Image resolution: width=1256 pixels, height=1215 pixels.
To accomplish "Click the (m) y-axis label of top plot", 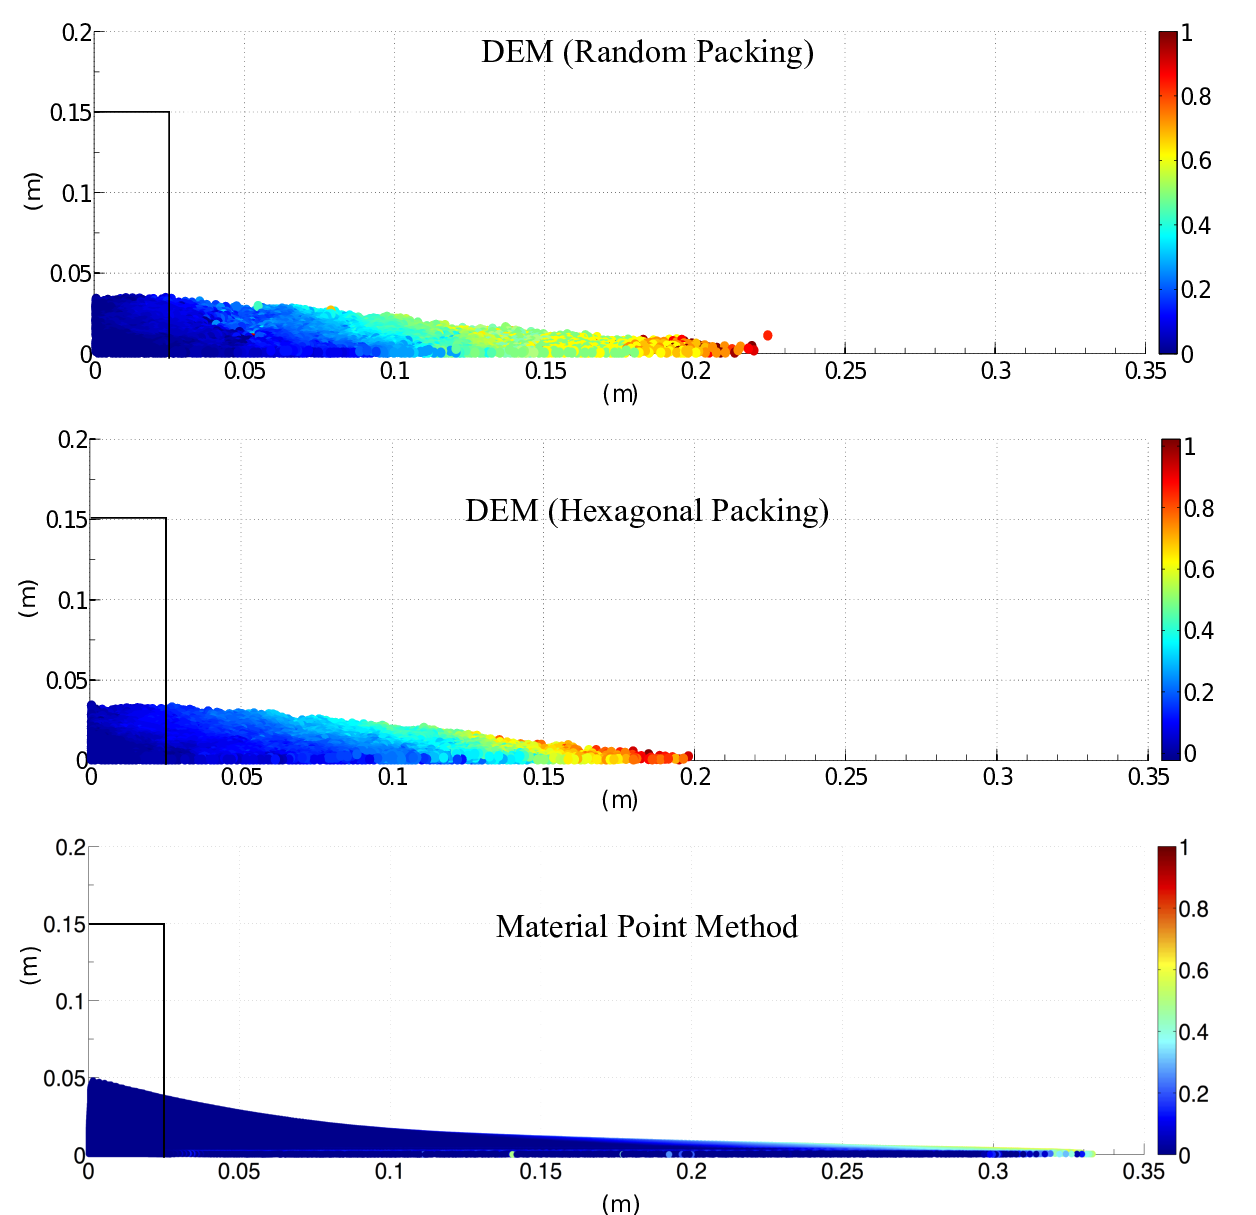I will coord(33,191).
